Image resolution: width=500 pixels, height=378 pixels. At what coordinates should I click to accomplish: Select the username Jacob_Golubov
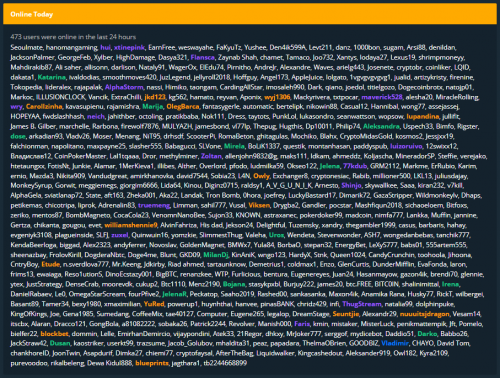pos(189,343)
